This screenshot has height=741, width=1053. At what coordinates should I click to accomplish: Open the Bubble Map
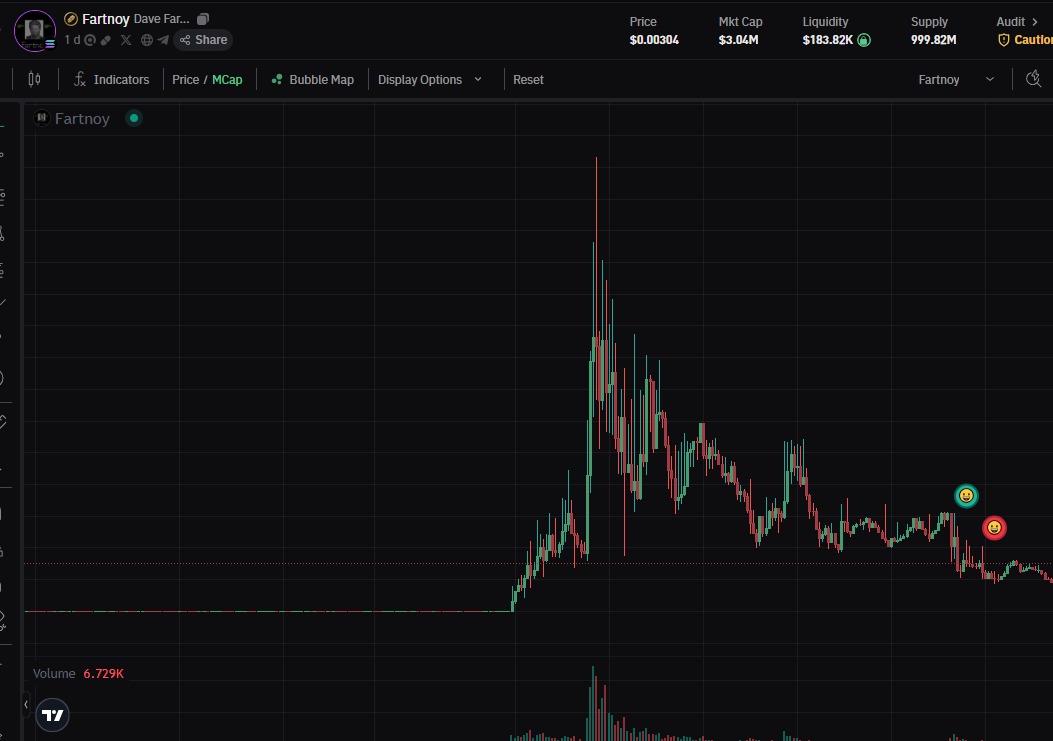point(312,79)
